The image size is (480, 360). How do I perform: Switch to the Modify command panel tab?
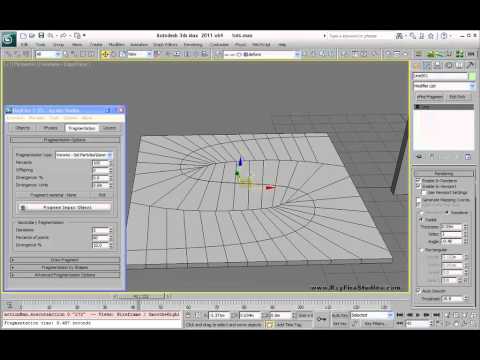pyautogui.click(x=427, y=66)
